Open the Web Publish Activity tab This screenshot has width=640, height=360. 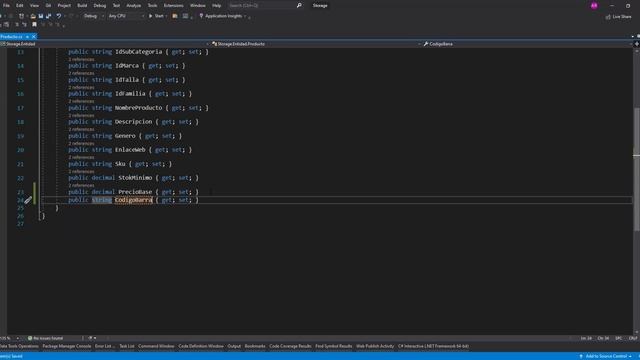click(x=375, y=346)
